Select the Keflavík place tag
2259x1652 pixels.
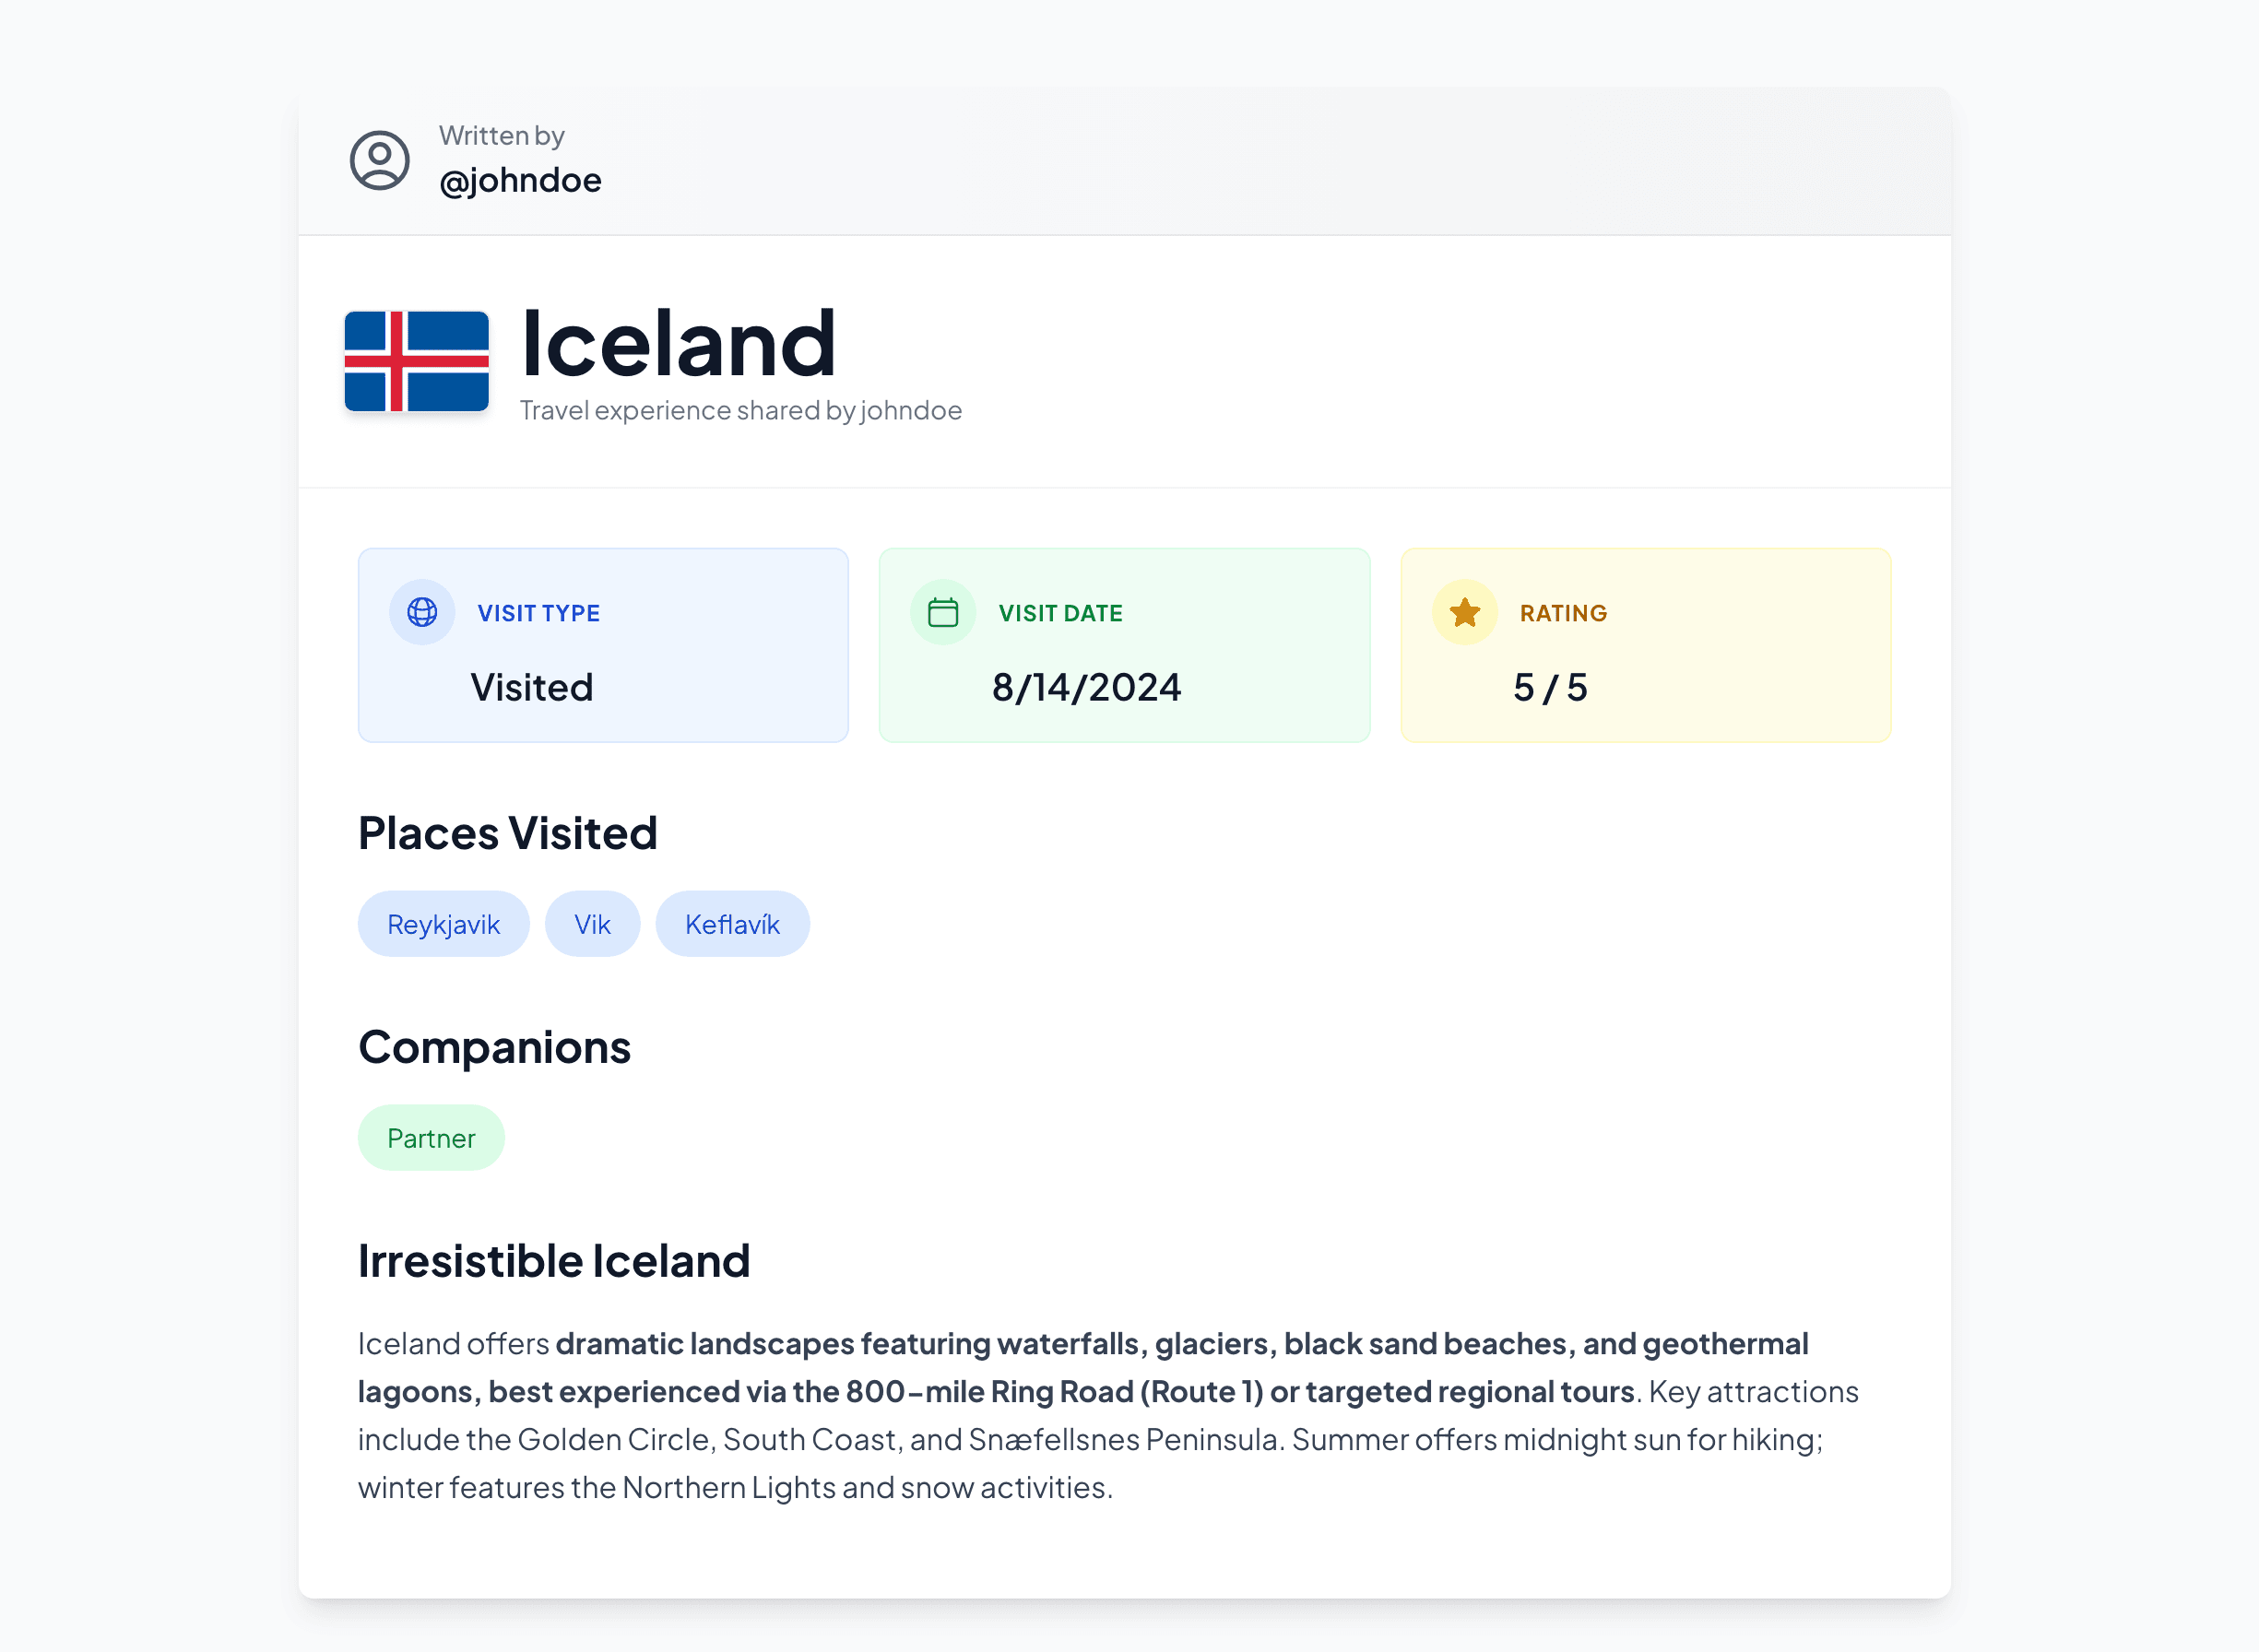733,924
